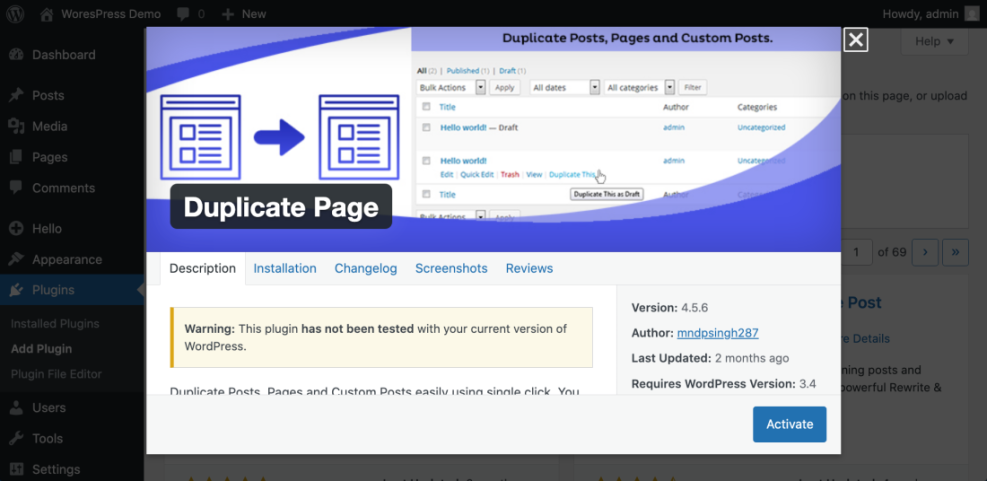Screen dimensions: 987x481
Task: Click New in the admin bar
Action: (x=254, y=14)
